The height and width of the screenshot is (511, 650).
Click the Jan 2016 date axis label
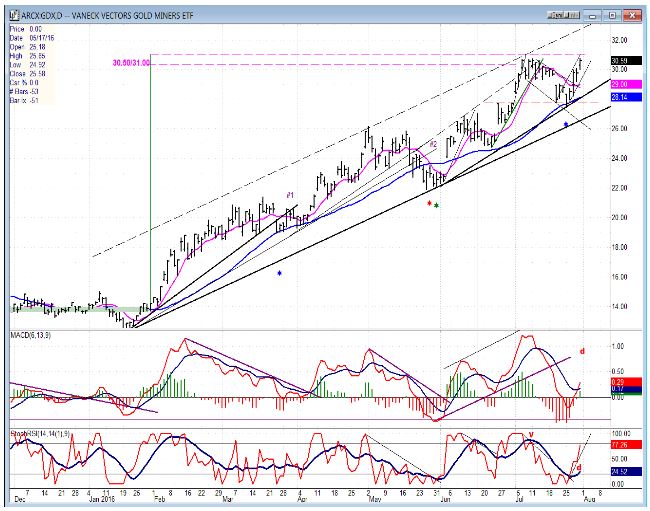click(101, 499)
